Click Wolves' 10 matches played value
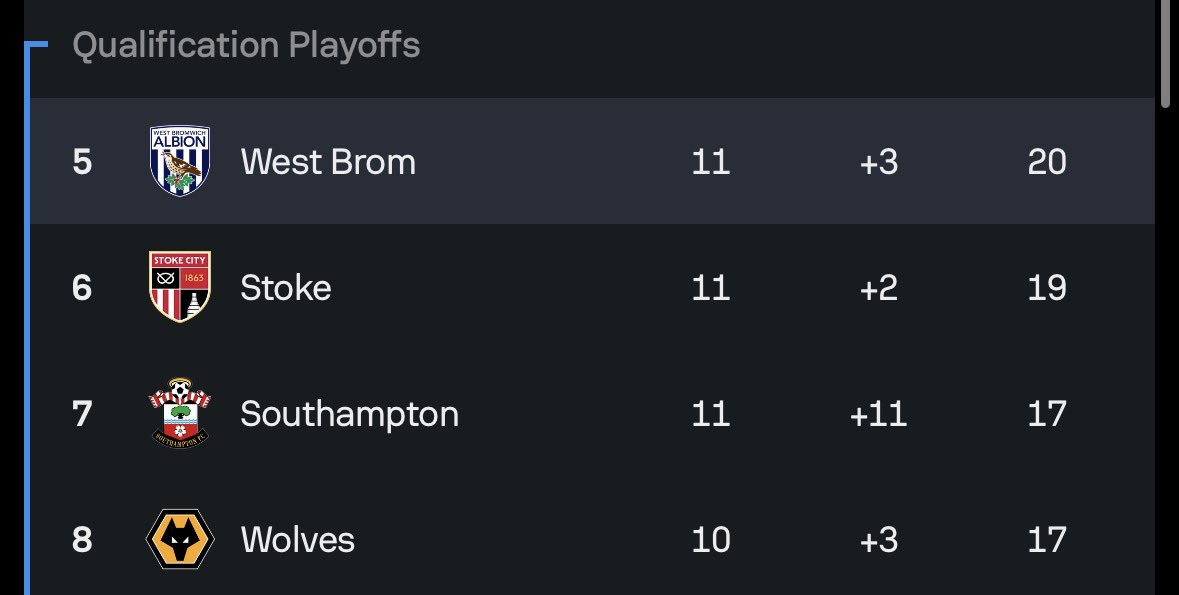1179x595 pixels. (x=711, y=539)
